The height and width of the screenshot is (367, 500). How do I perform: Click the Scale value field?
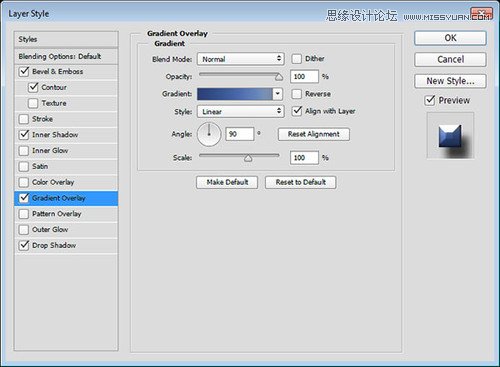tap(304, 158)
